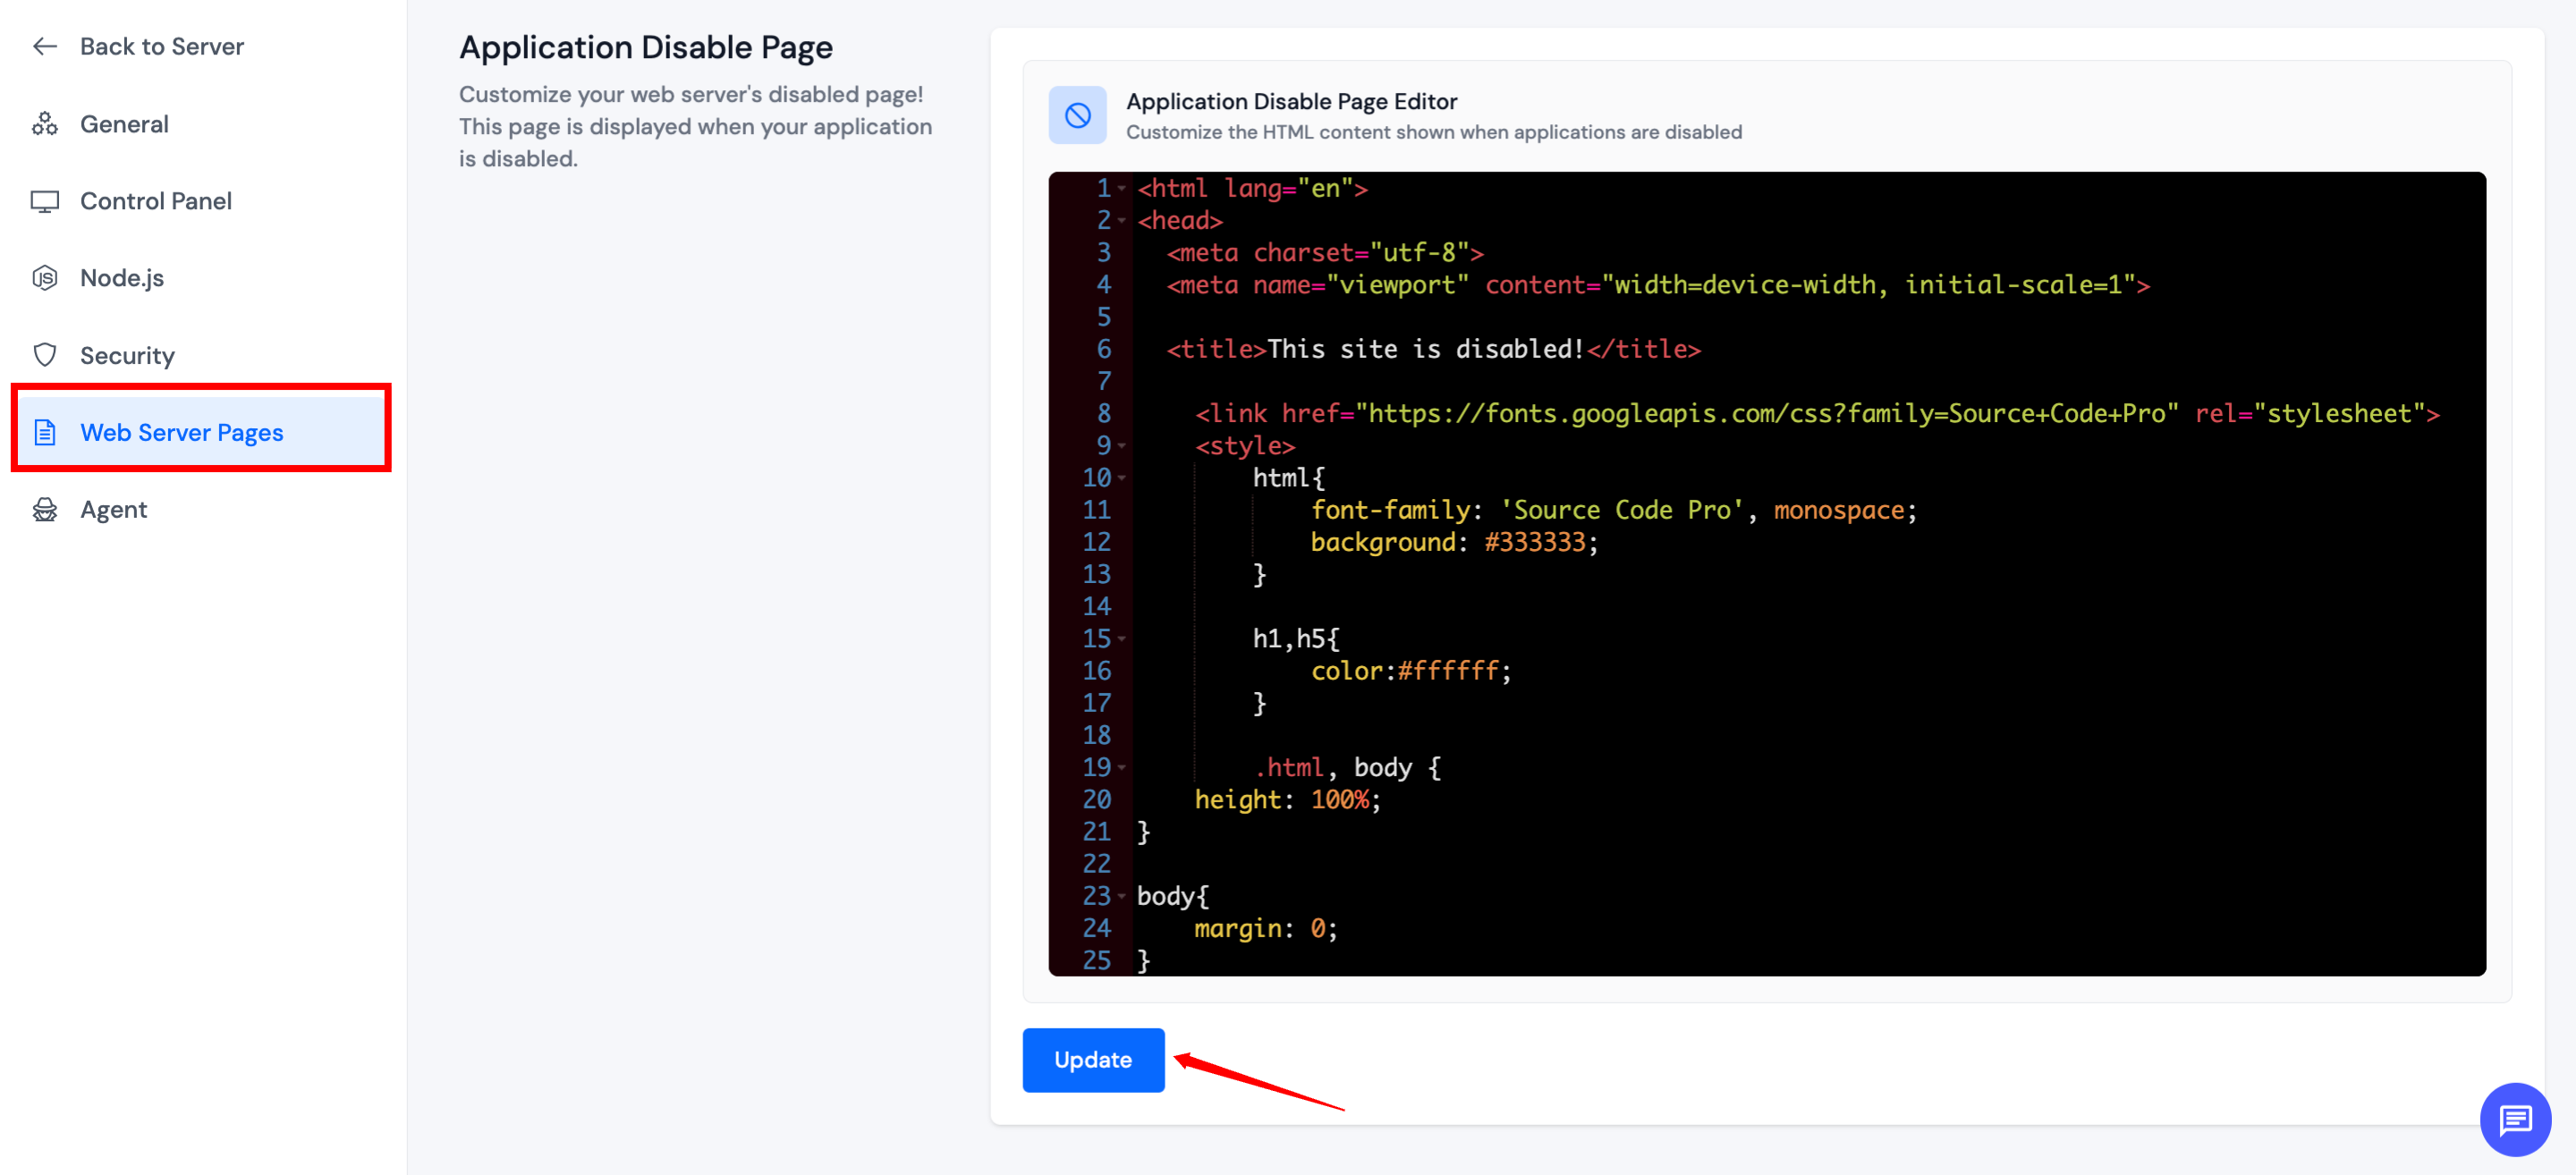The height and width of the screenshot is (1175, 2576).
Task: Click the background #333333 color value
Action: tap(1535, 542)
